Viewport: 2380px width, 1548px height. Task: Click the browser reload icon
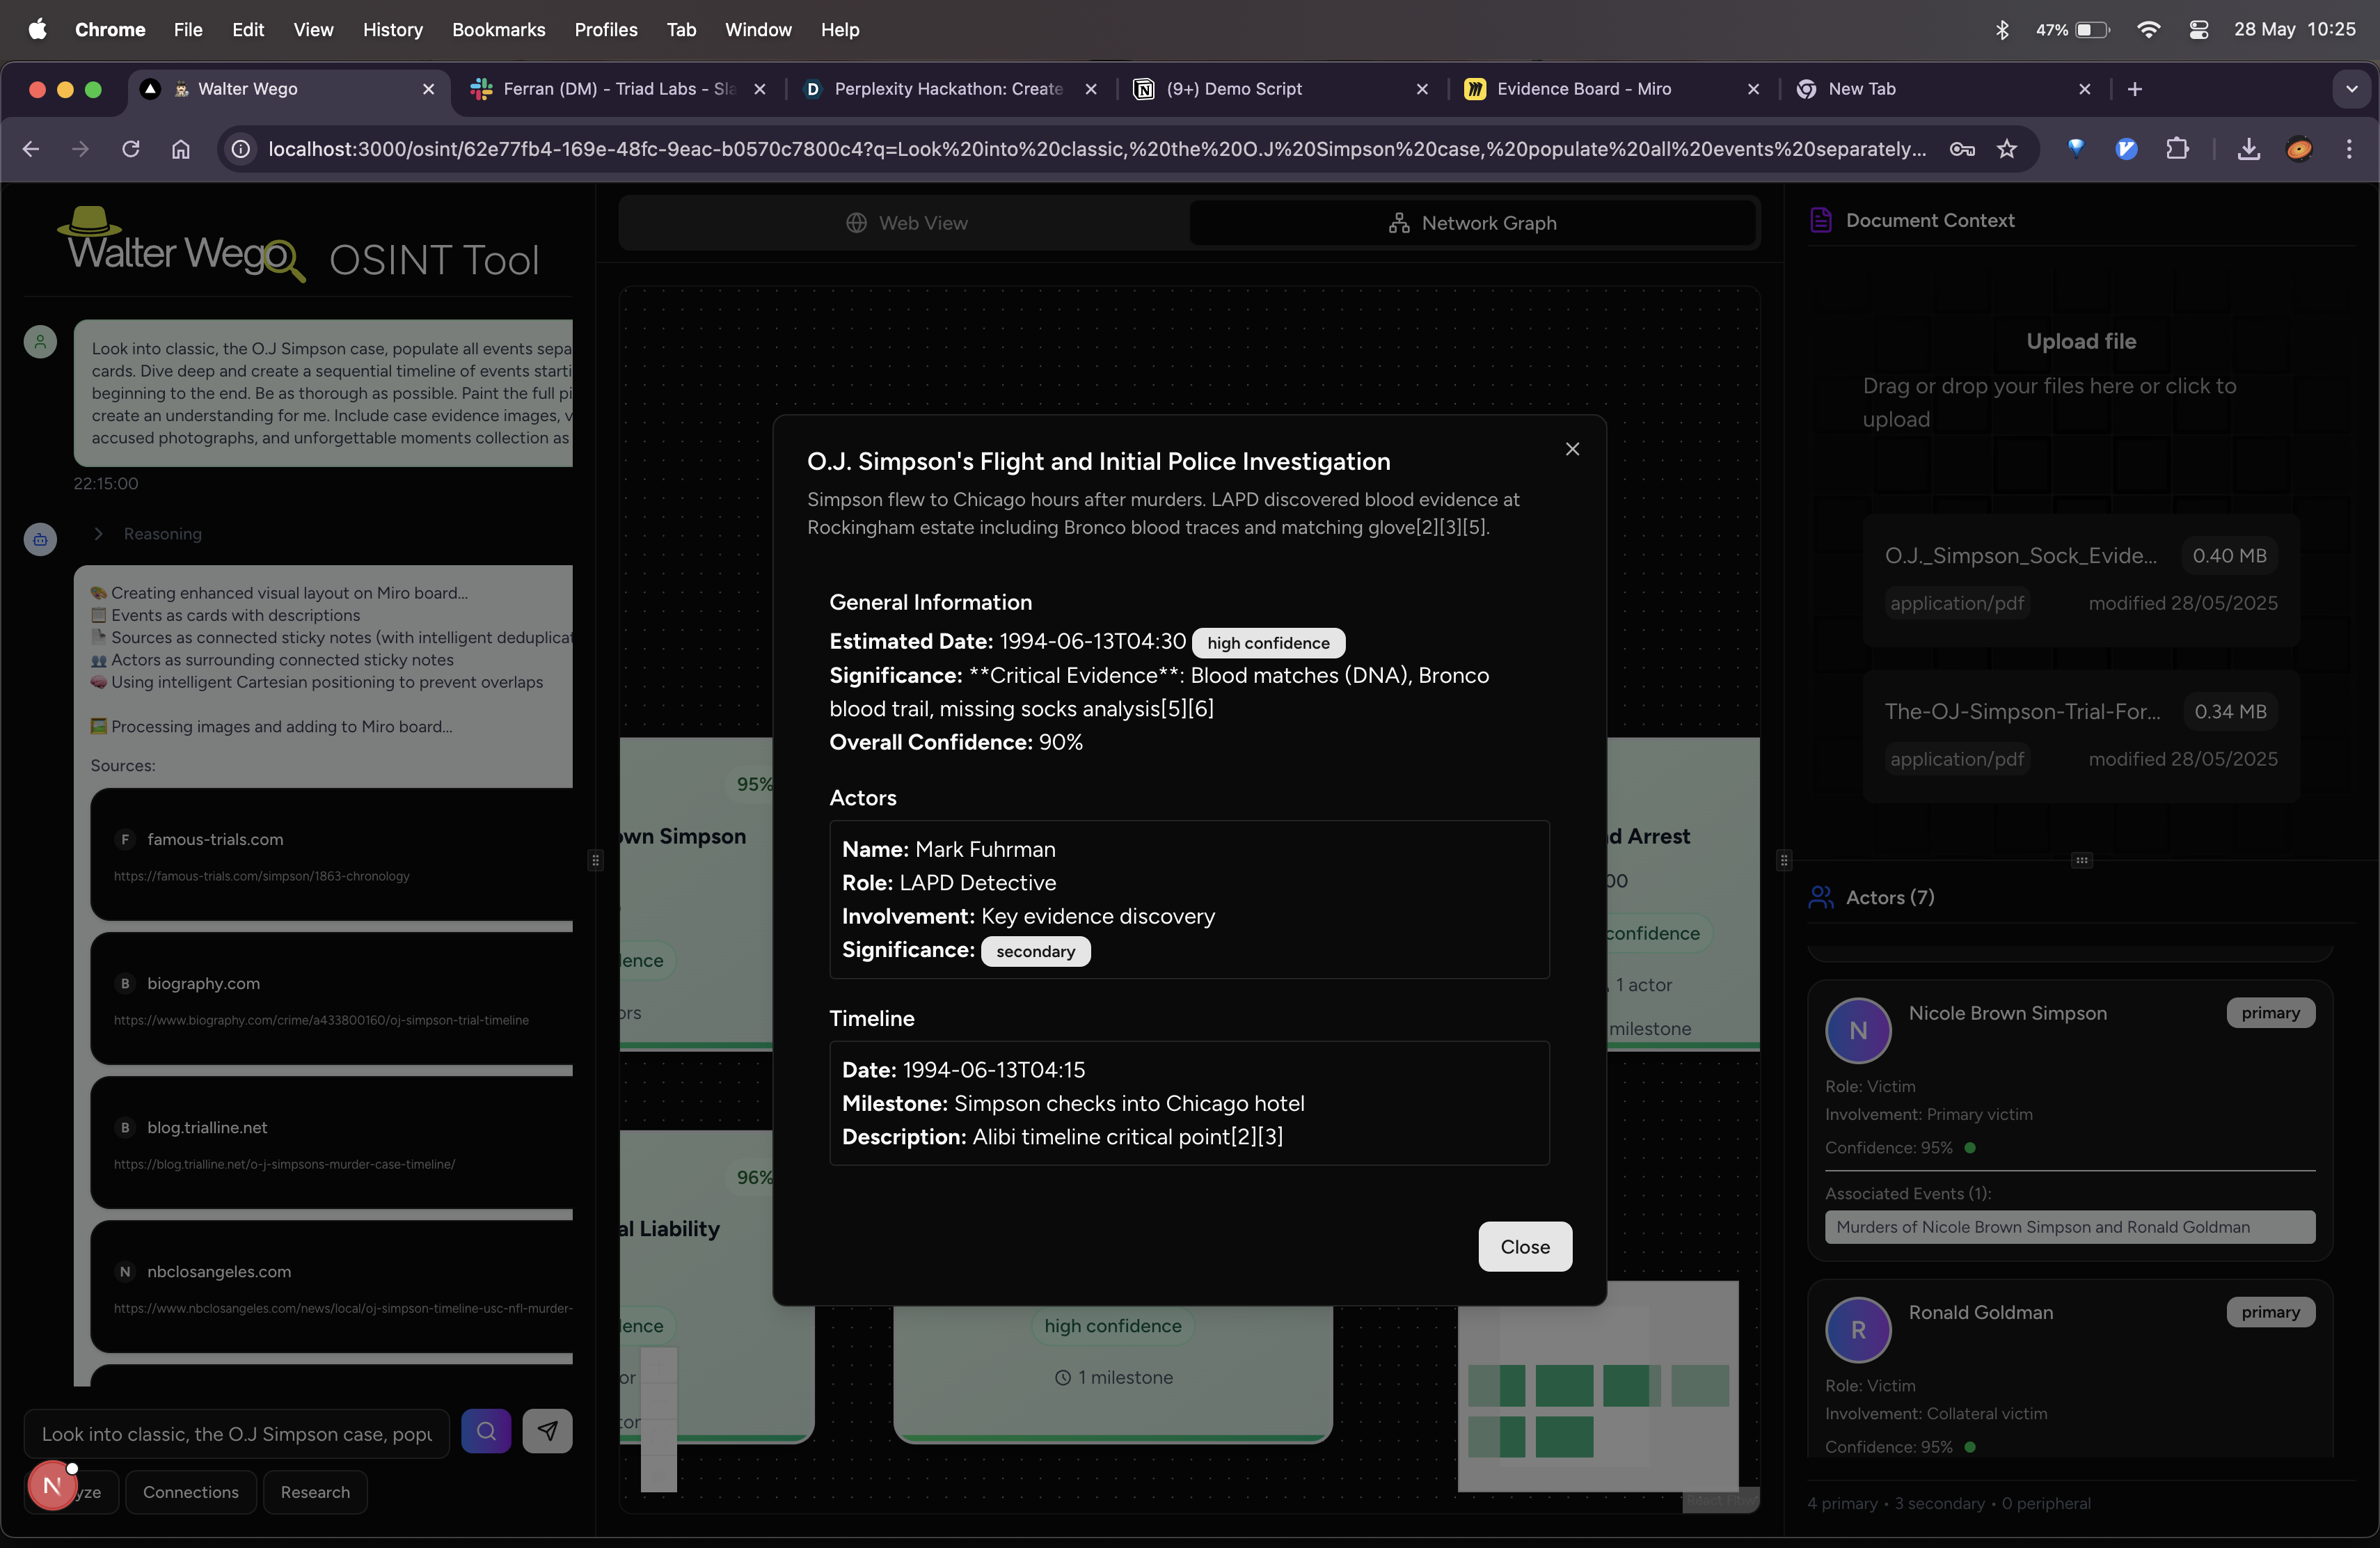(130, 149)
